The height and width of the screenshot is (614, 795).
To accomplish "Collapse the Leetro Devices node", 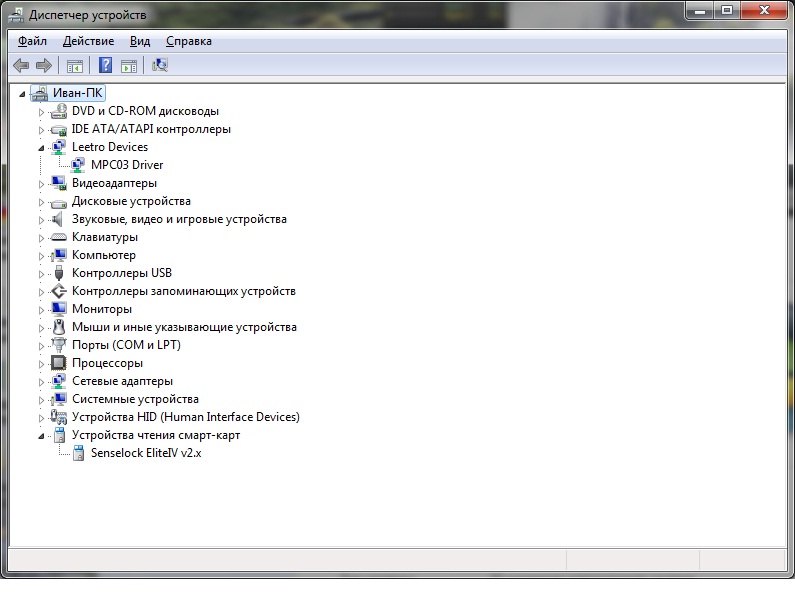I will 42,148.
